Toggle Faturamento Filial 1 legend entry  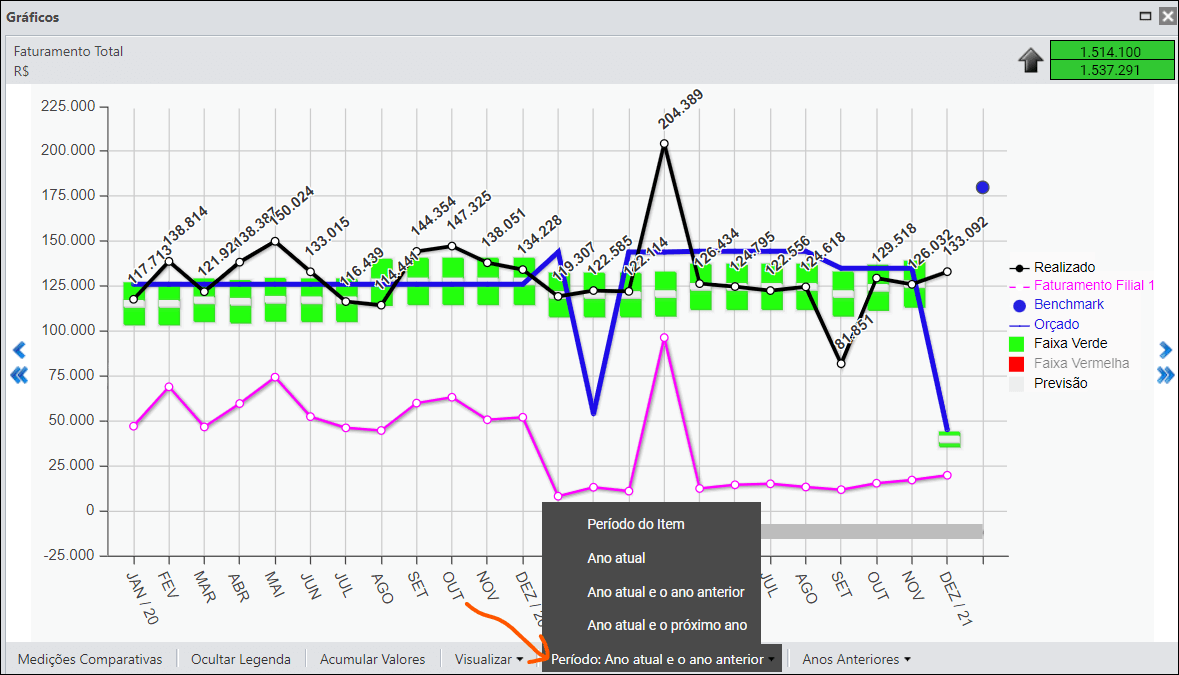tap(1081, 285)
